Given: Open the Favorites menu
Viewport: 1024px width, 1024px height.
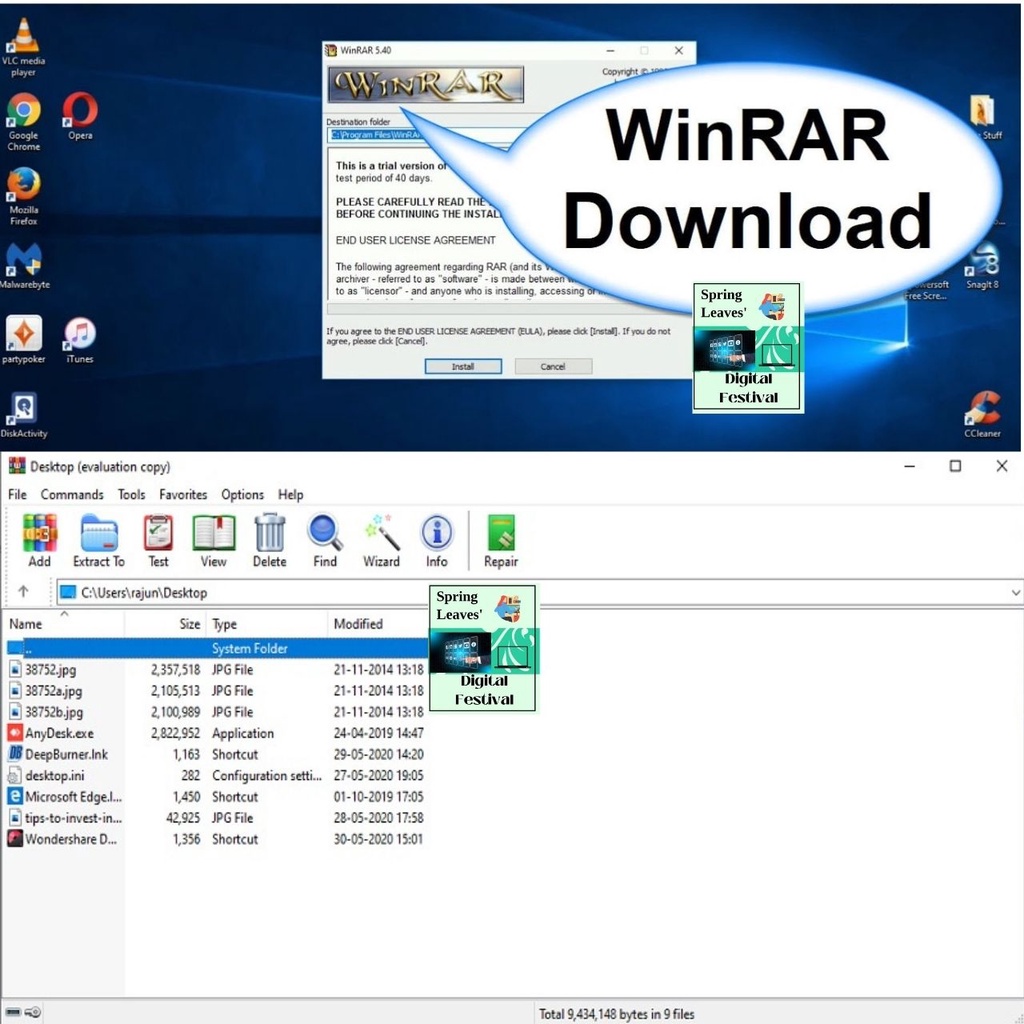Looking at the screenshot, I should 183,494.
